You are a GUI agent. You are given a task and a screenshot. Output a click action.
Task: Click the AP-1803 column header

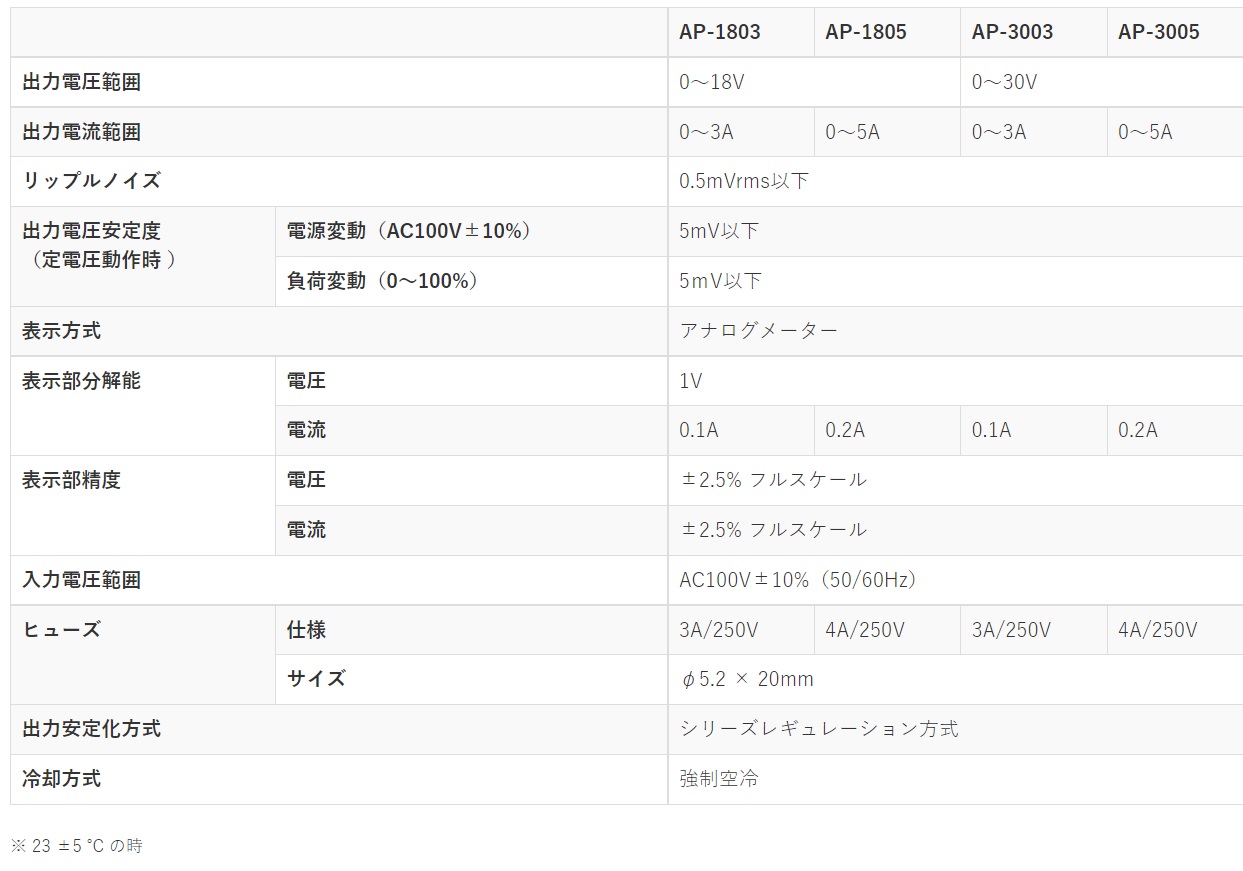click(720, 32)
